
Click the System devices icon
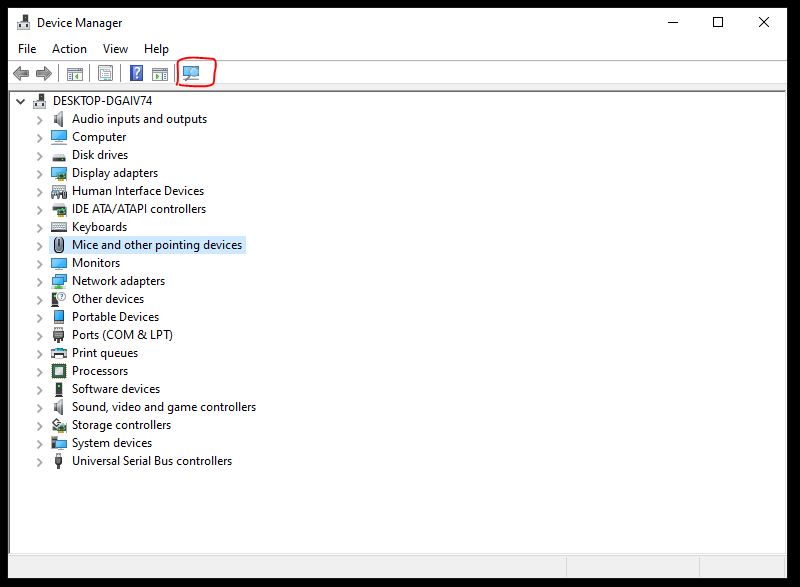pyautogui.click(x=59, y=443)
